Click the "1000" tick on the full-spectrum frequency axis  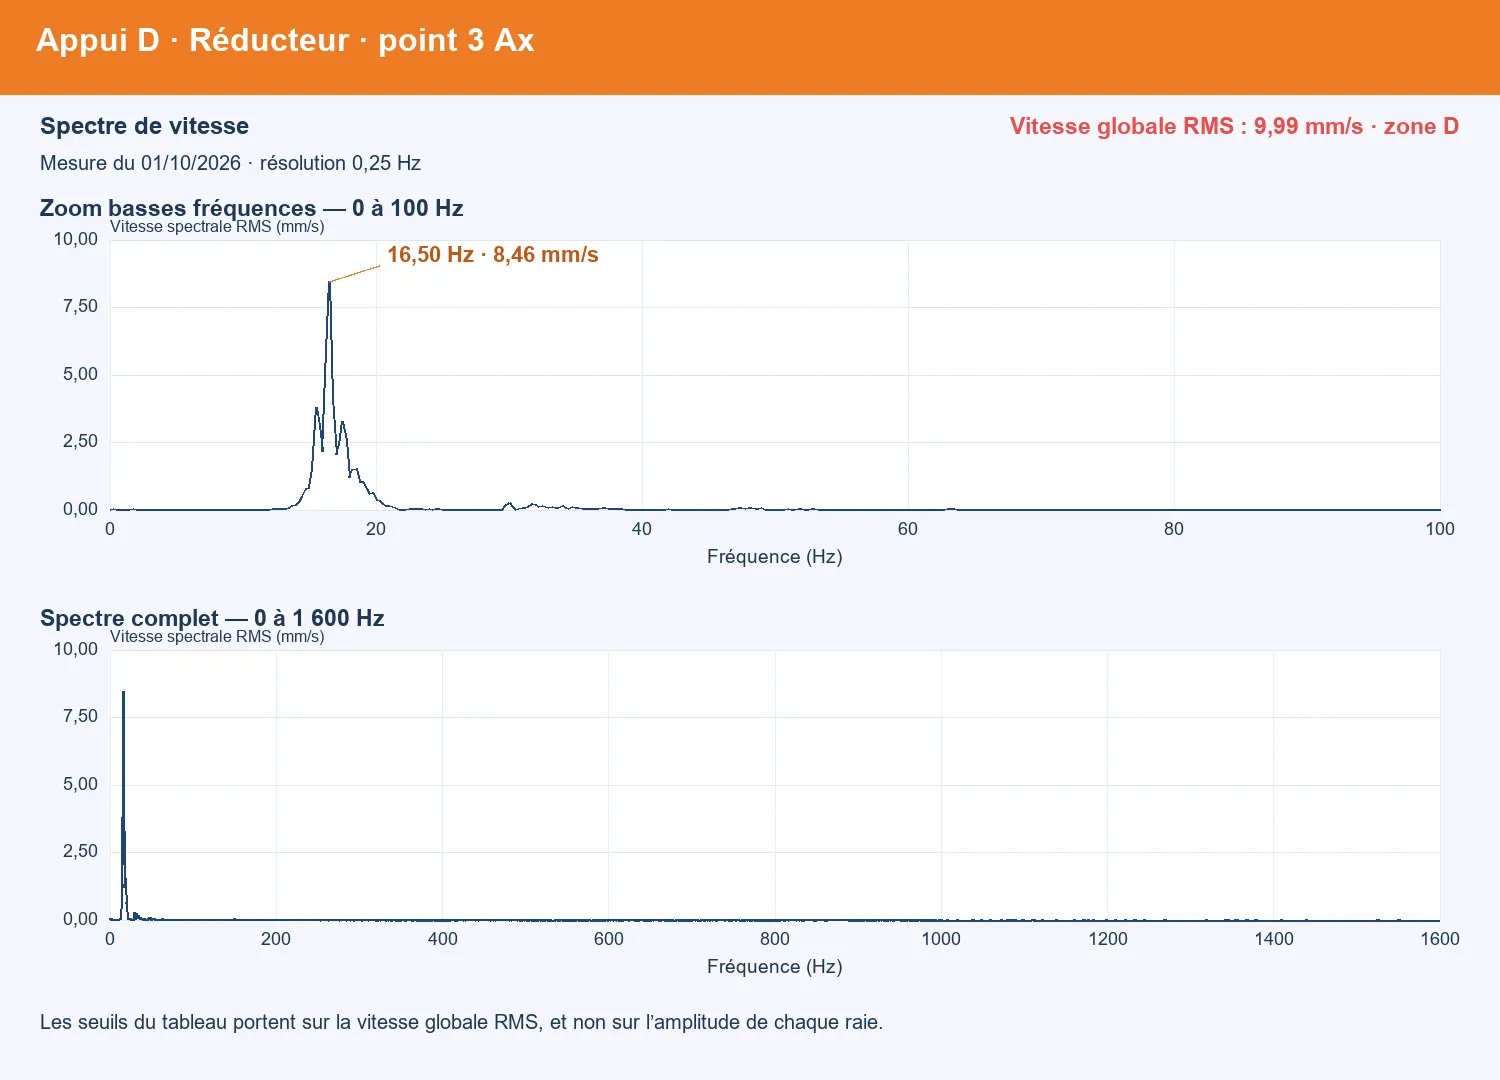click(x=941, y=939)
